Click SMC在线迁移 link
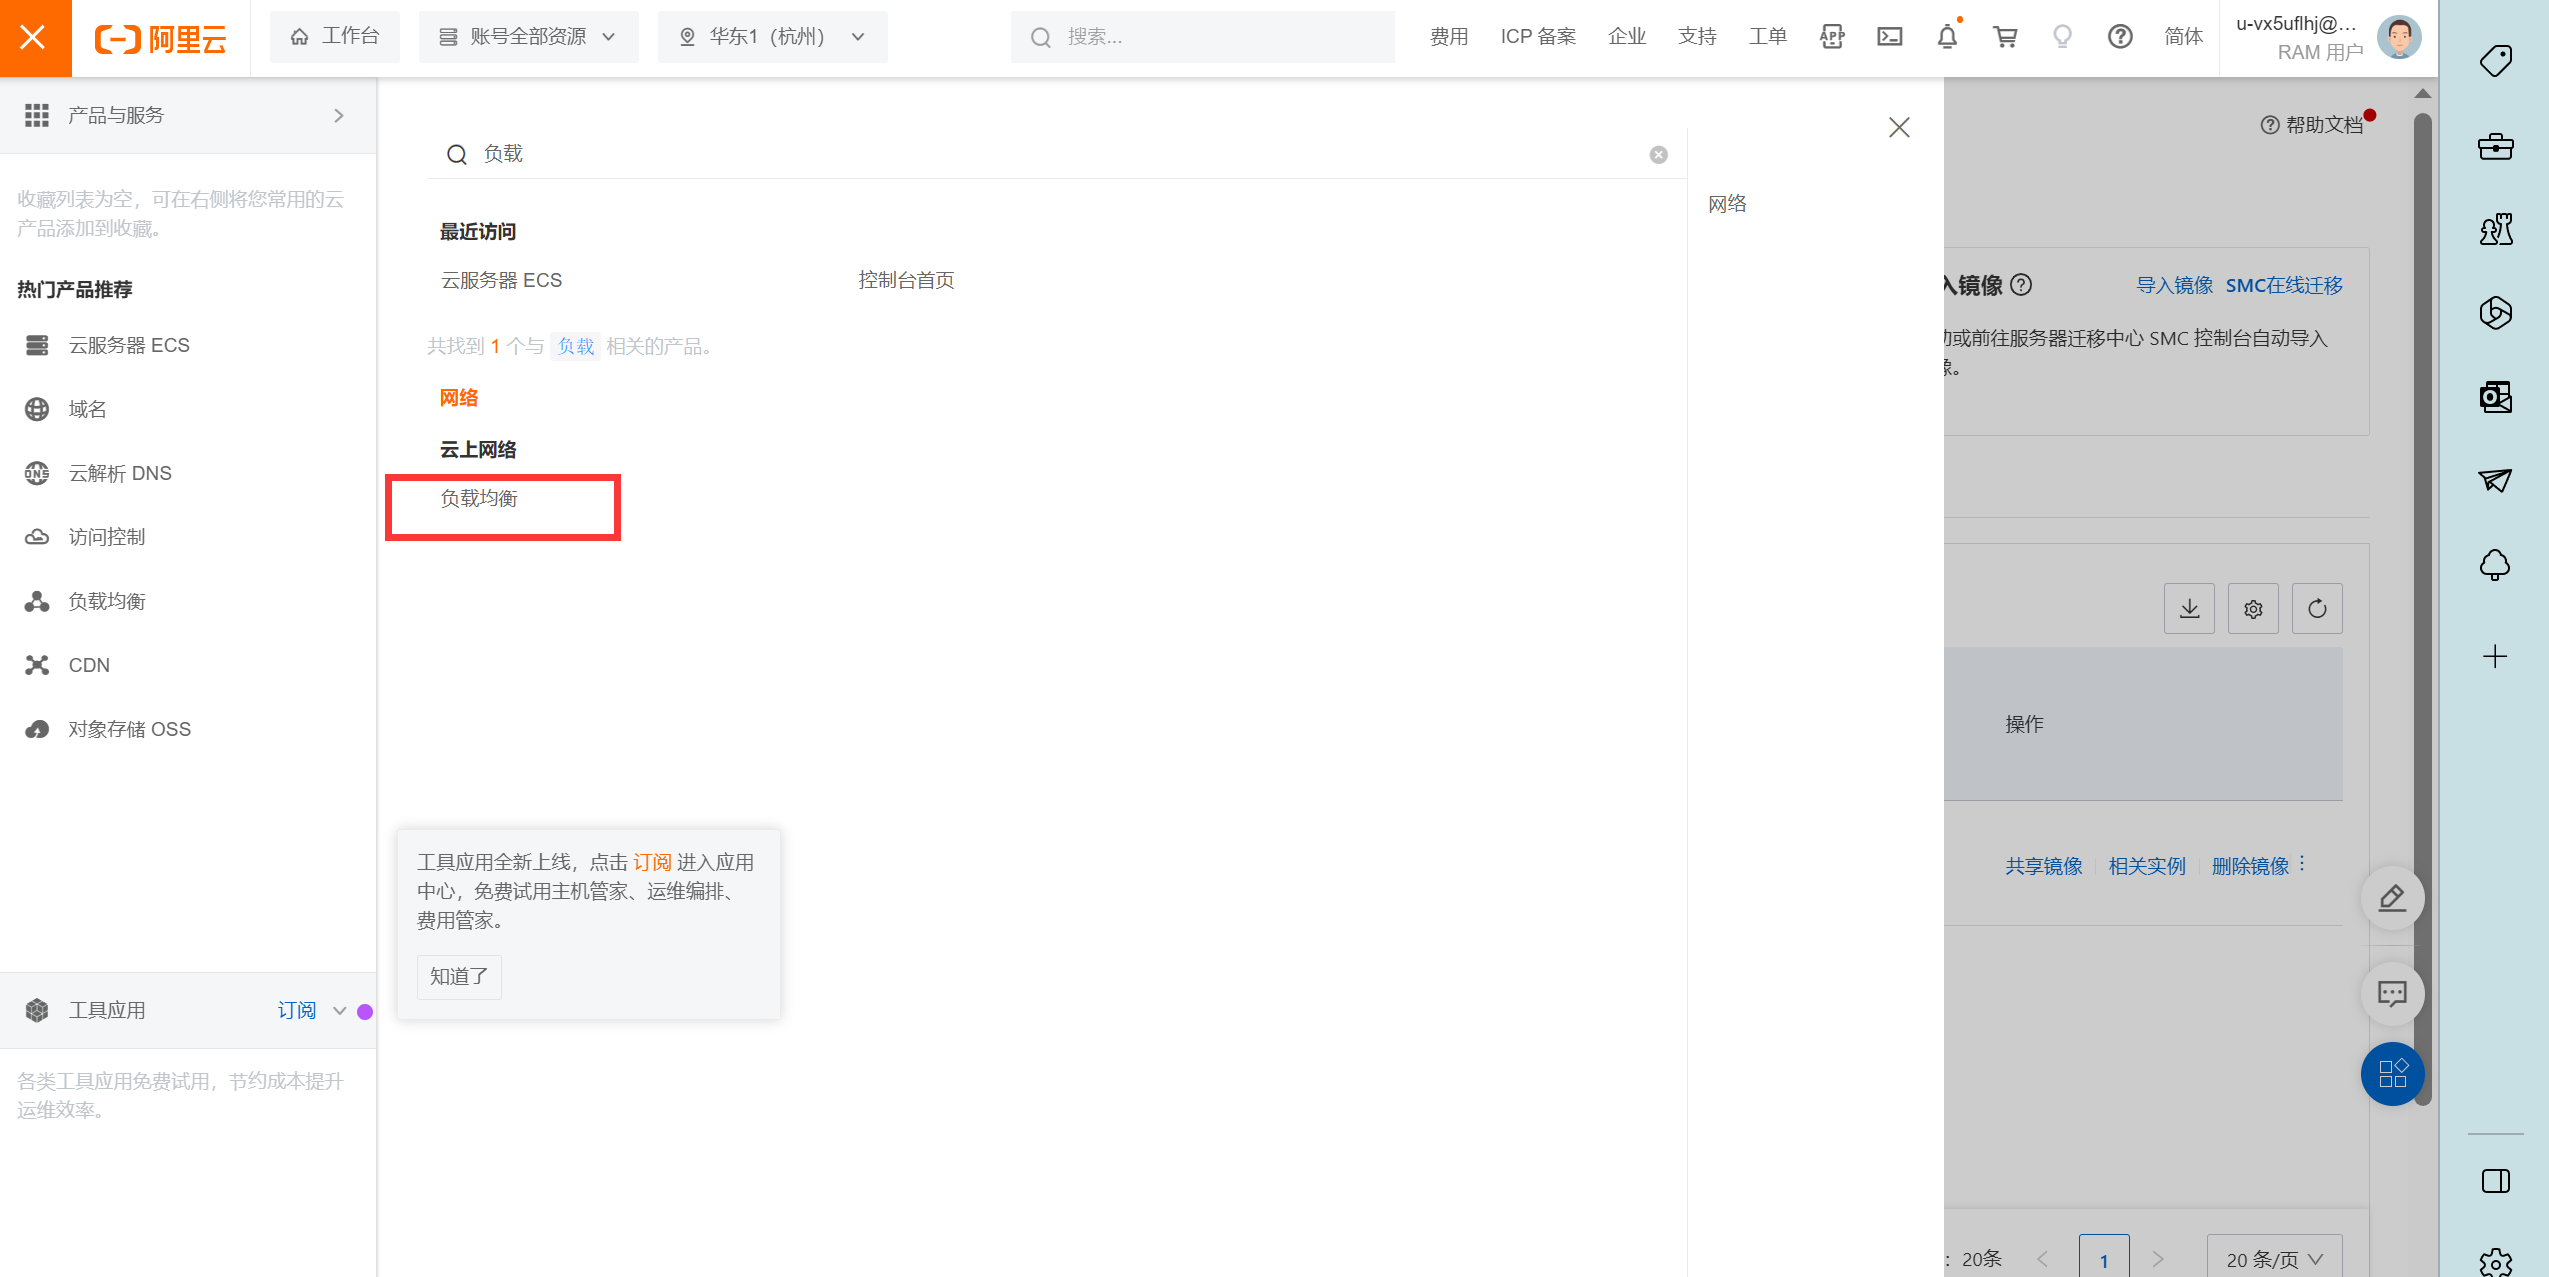Viewport: 2549px width, 1277px height. (2284, 285)
